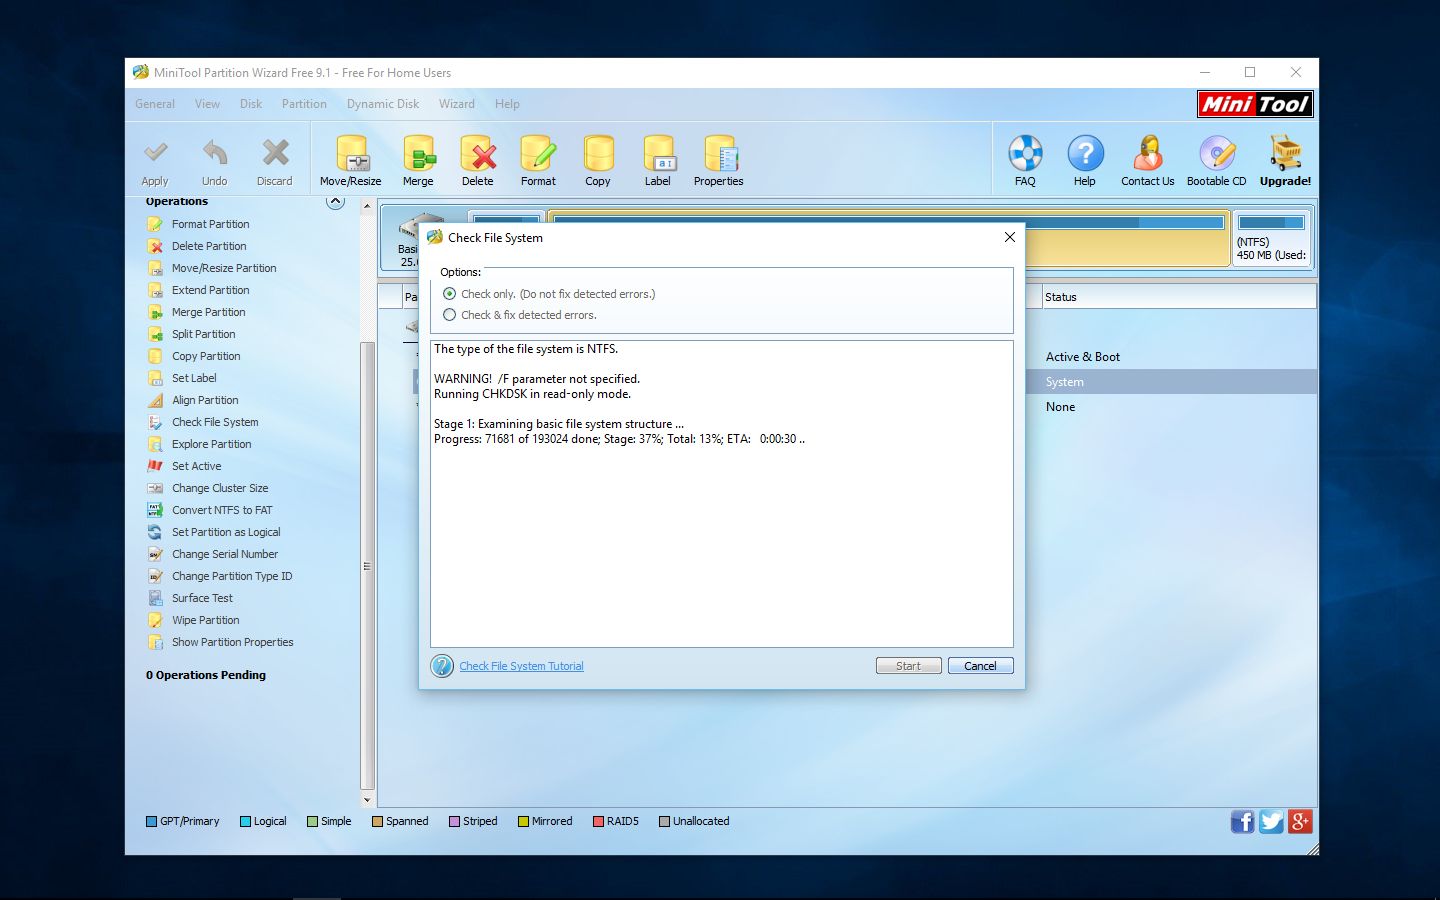Open the Help menu

[507, 104]
